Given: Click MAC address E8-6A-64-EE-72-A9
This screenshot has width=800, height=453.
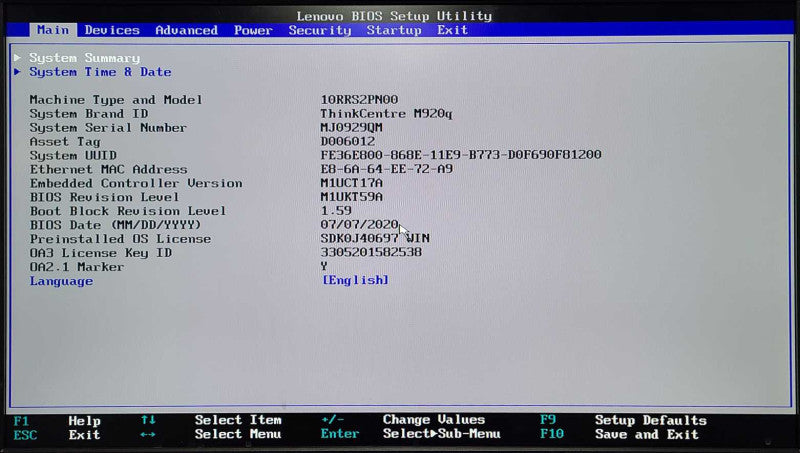Looking at the screenshot, I should tap(386, 168).
